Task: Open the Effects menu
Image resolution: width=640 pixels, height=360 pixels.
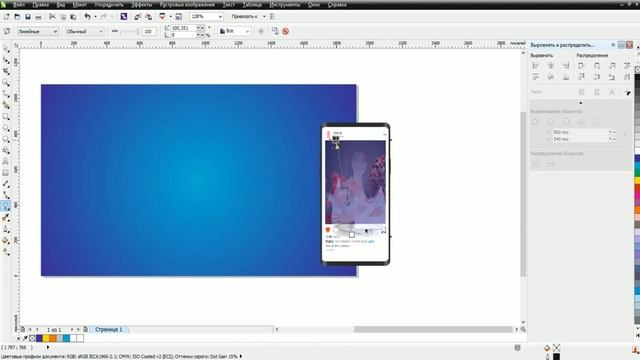Action: 142,5
